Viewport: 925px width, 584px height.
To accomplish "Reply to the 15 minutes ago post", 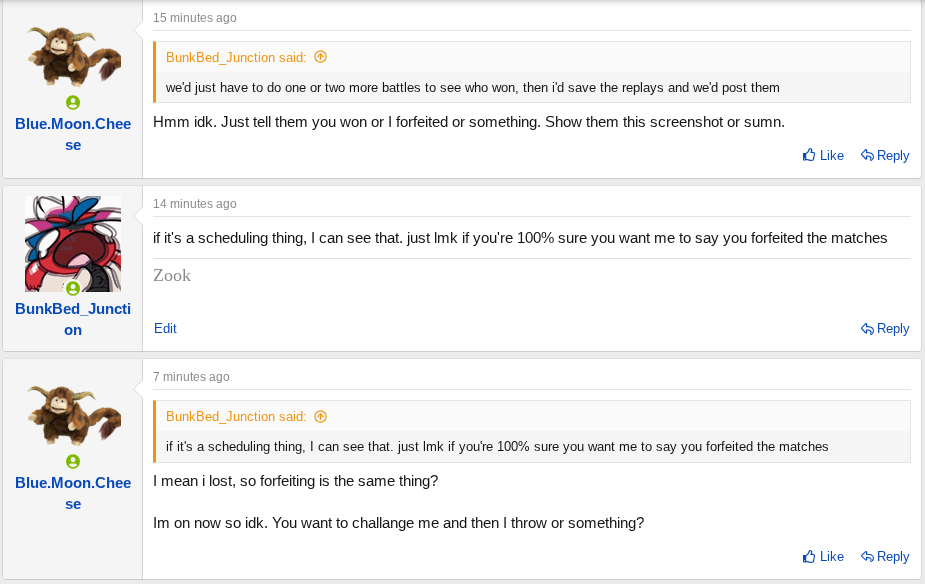I will coord(885,155).
